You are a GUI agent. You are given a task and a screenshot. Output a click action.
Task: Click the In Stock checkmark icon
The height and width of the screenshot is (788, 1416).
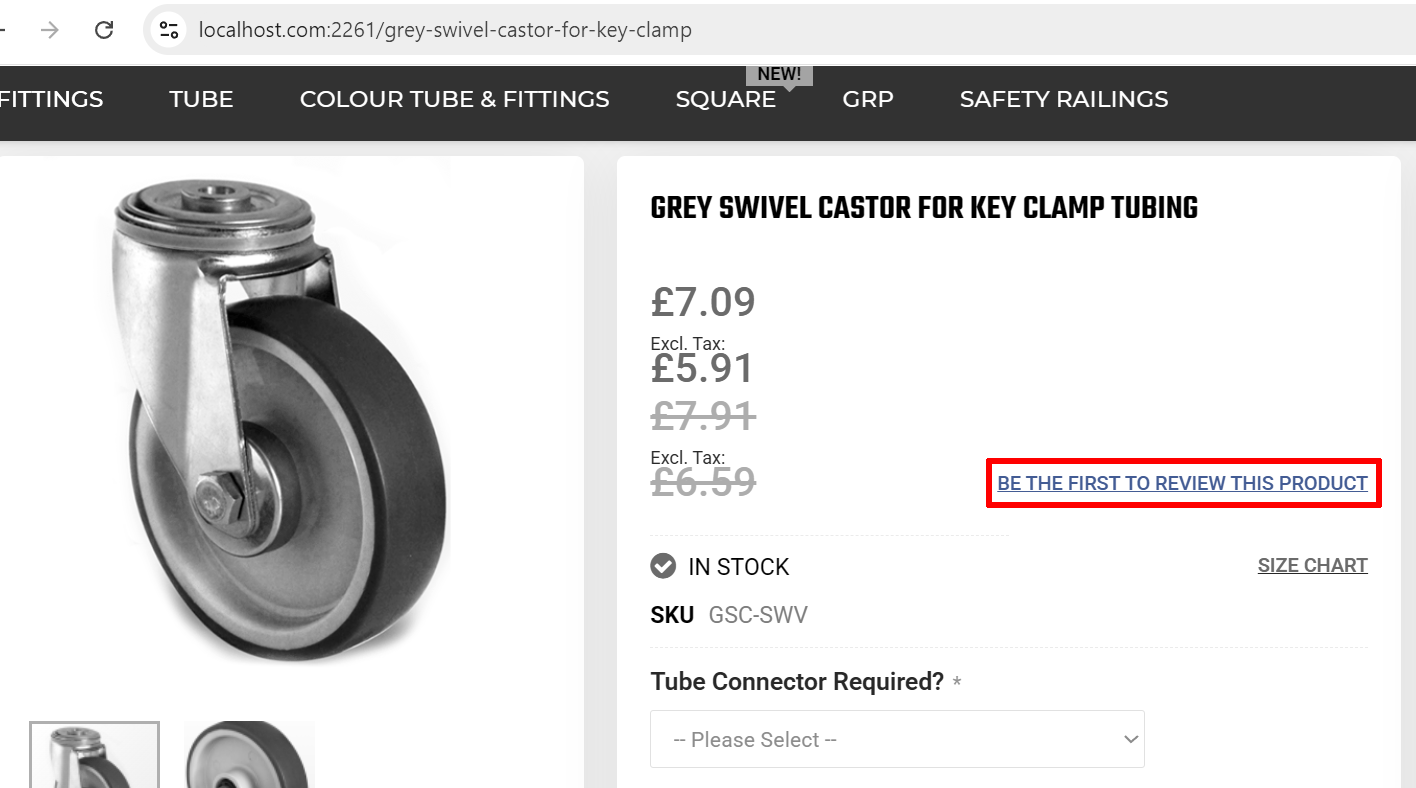click(x=663, y=567)
